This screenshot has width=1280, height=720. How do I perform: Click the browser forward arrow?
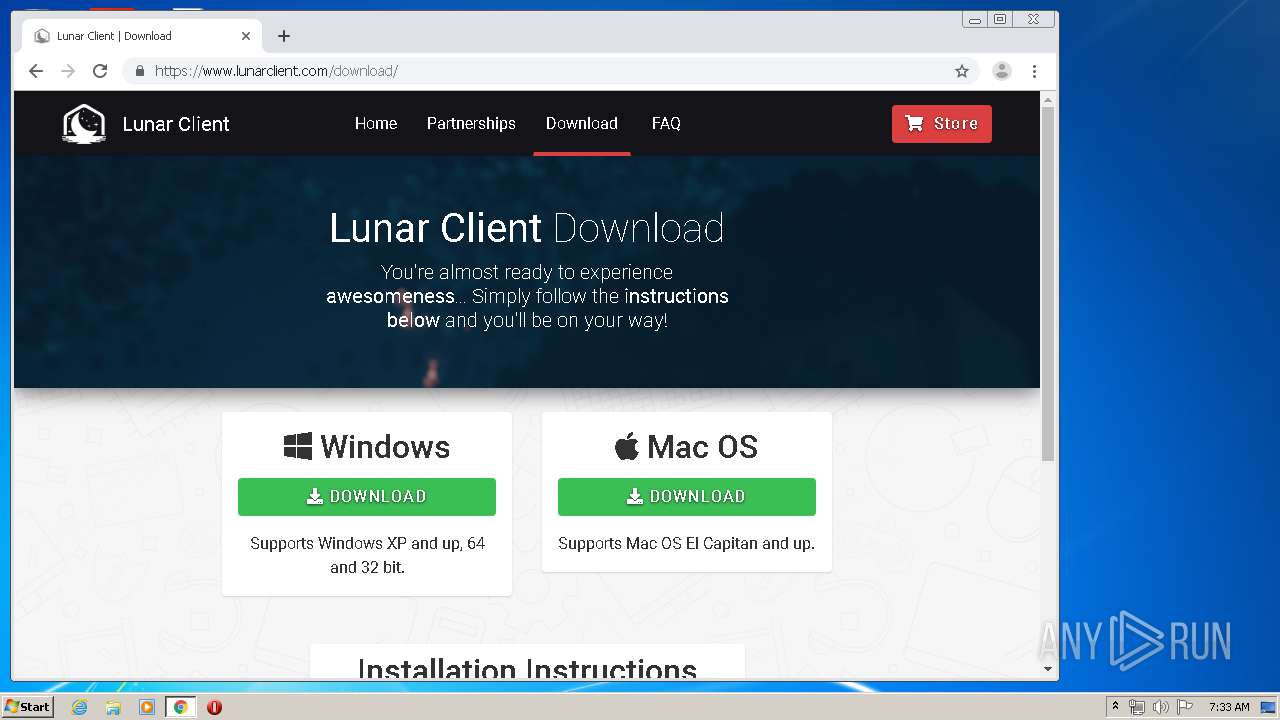coord(68,71)
